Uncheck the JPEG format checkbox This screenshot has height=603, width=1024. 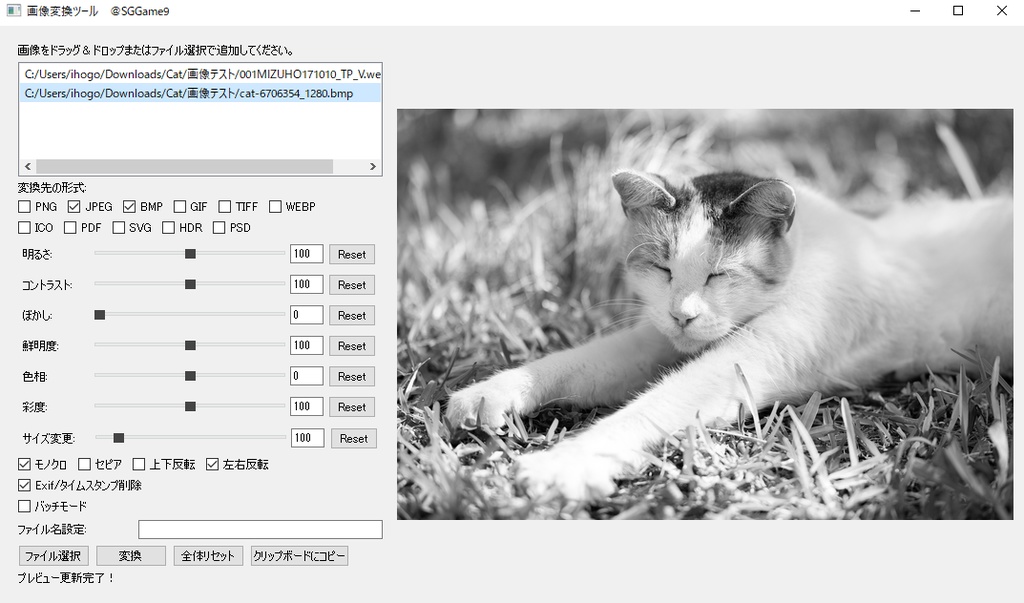tap(74, 207)
